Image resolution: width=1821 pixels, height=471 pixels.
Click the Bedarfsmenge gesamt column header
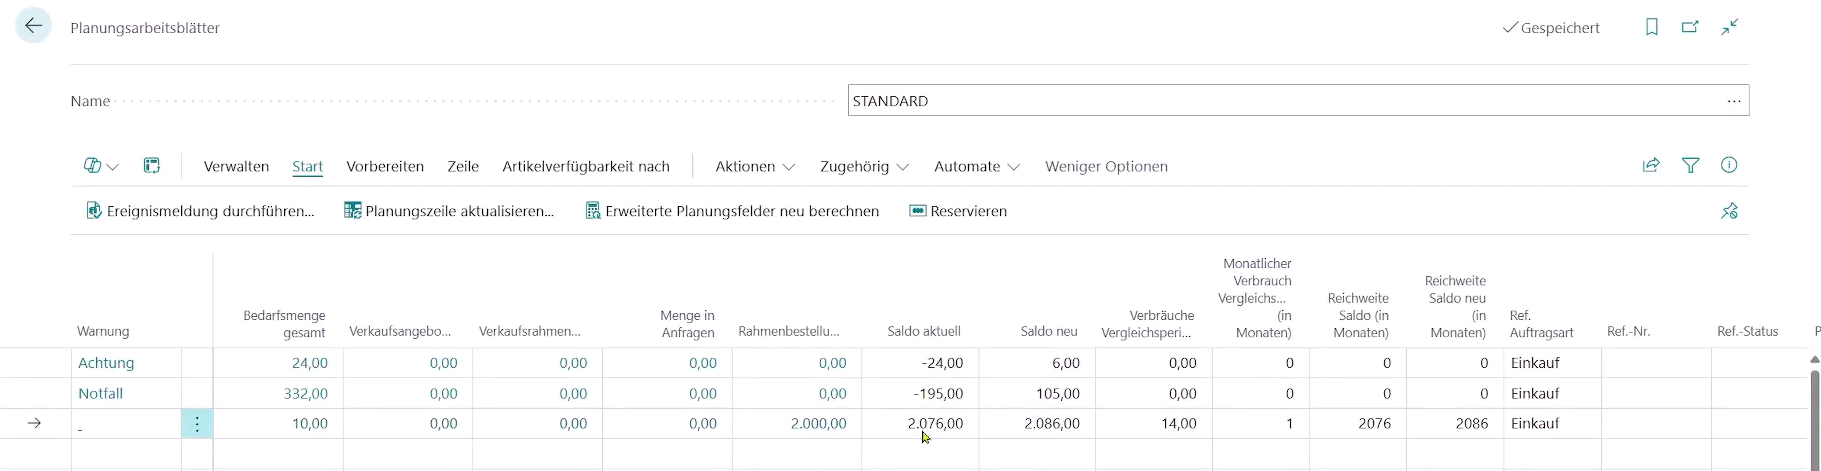point(284,323)
